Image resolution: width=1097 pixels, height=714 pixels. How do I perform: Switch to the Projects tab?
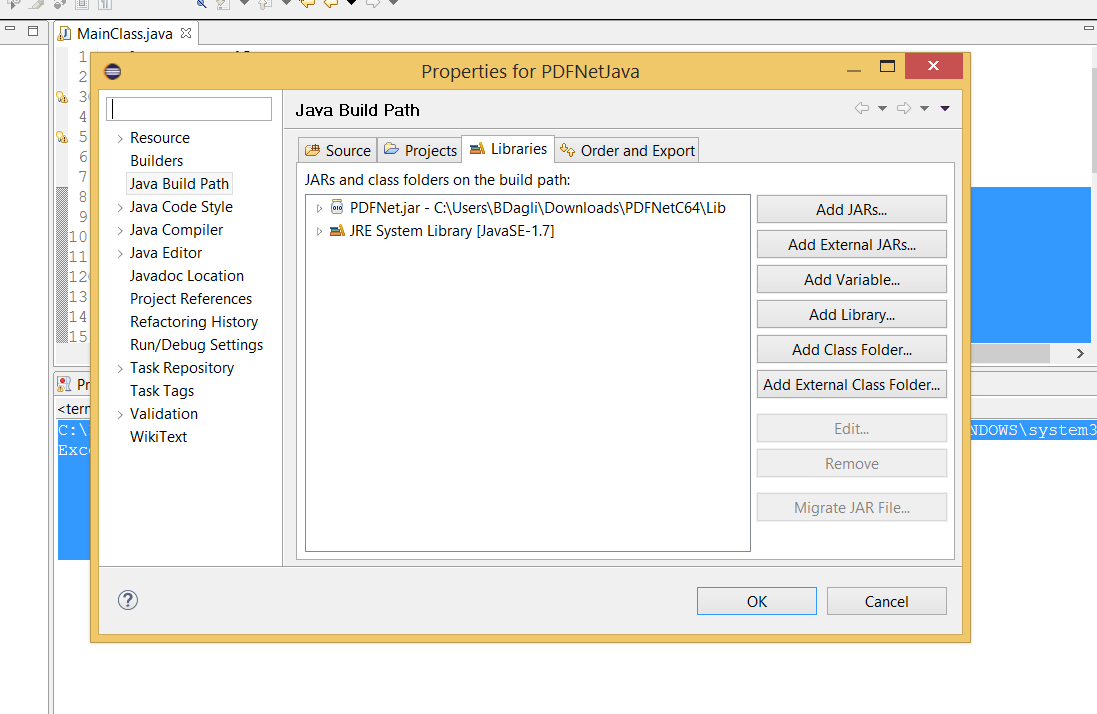pos(420,150)
